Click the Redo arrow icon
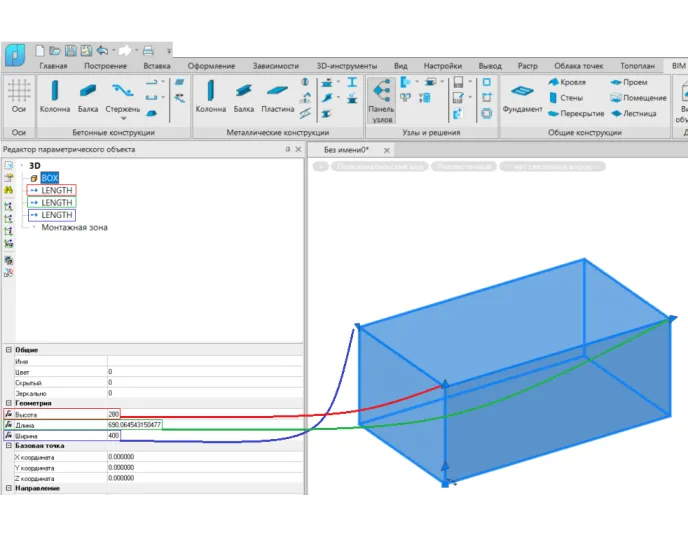The height and width of the screenshot is (537, 688). [x=125, y=50]
